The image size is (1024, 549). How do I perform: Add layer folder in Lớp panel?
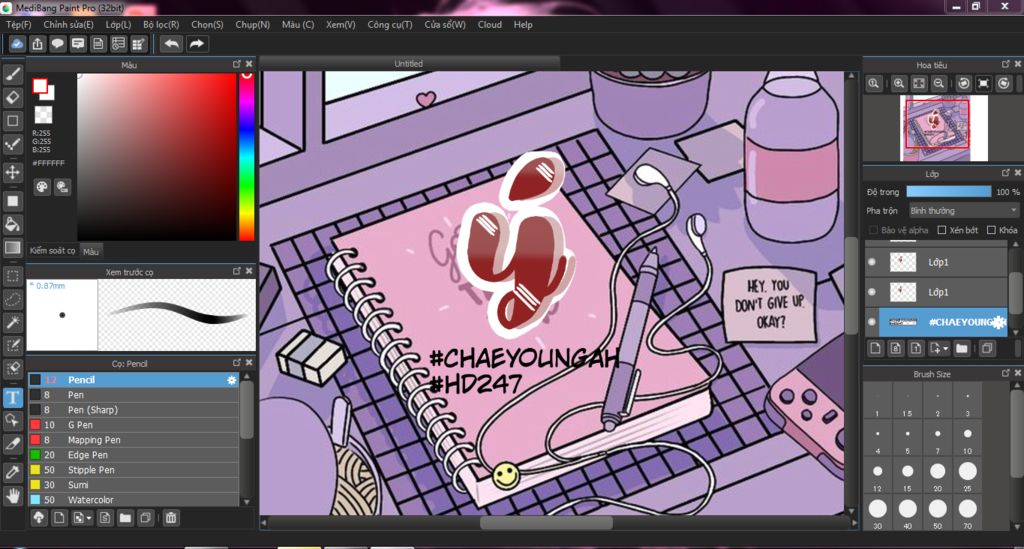pyautogui.click(x=961, y=348)
